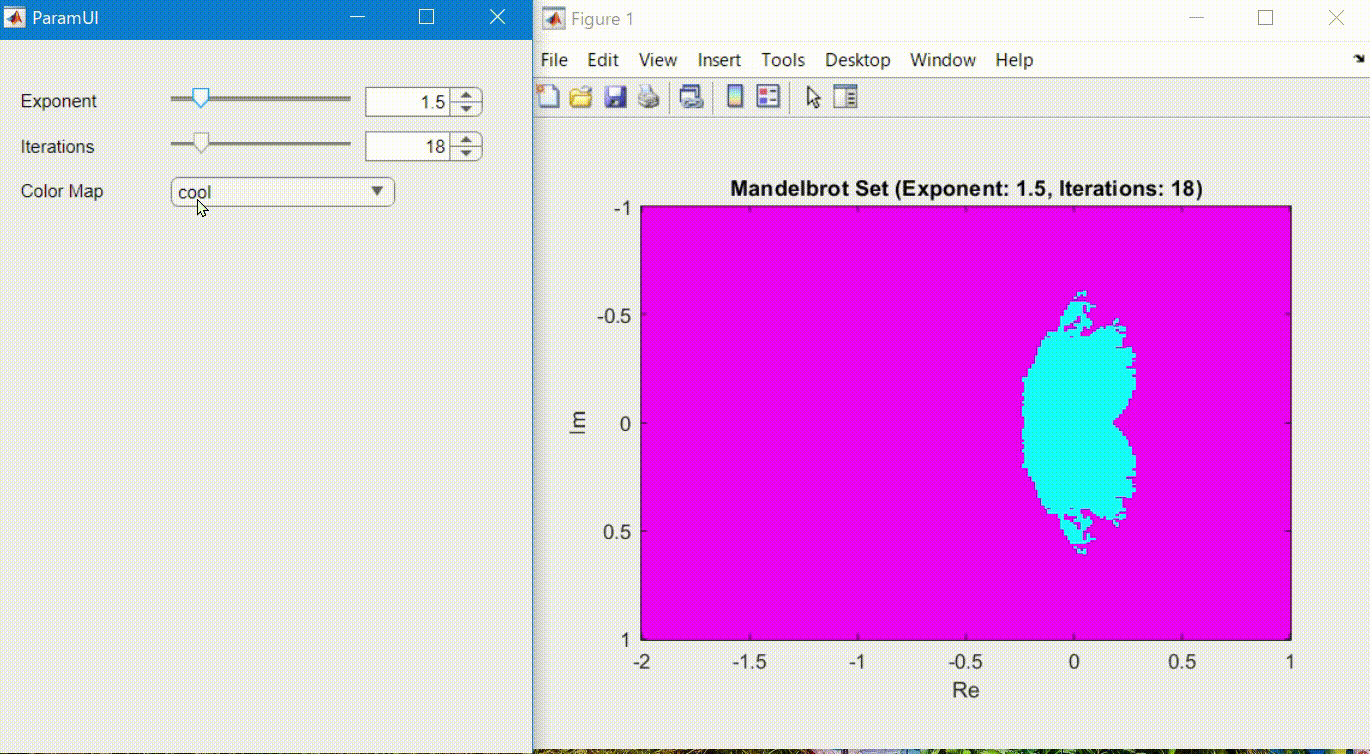1370x754 pixels.
Task: Insert a legend using the toolbar icon
Action: tap(768, 96)
